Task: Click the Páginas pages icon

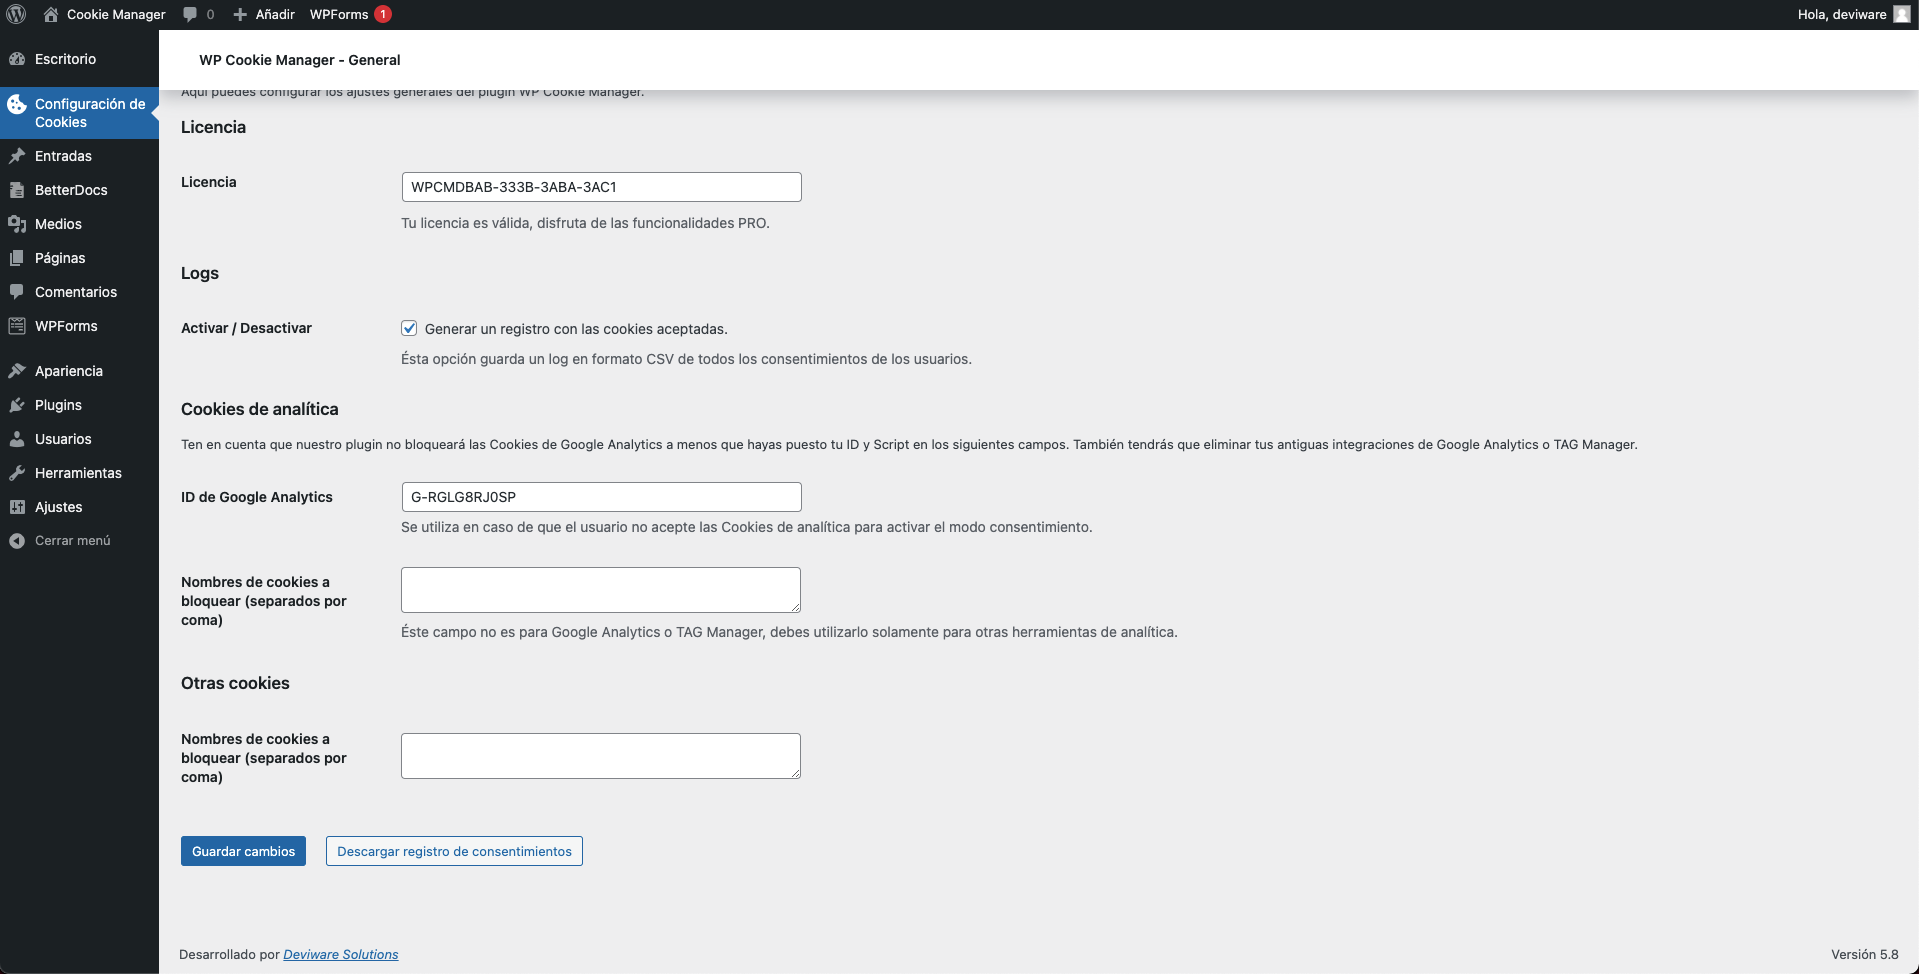Action: tap(17, 258)
